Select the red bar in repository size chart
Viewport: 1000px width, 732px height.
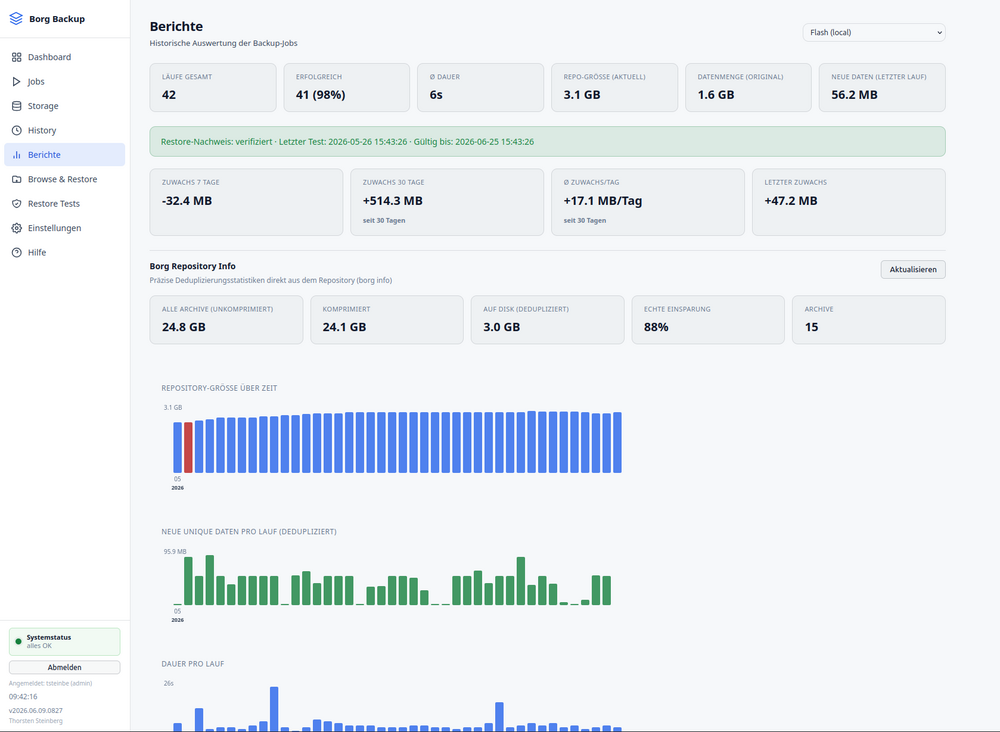[x=188, y=447]
